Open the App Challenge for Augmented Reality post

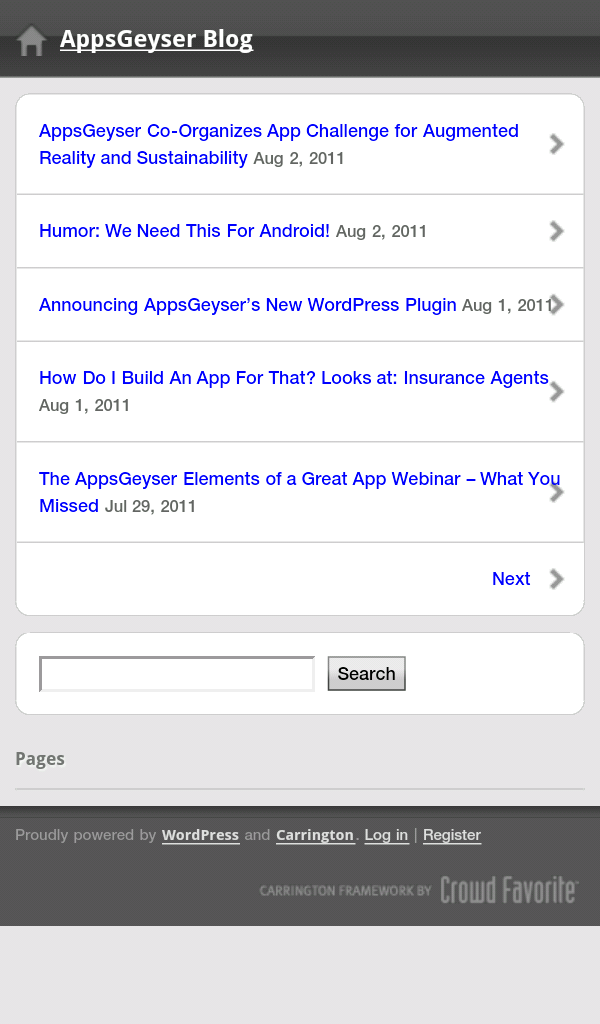(278, 132)
